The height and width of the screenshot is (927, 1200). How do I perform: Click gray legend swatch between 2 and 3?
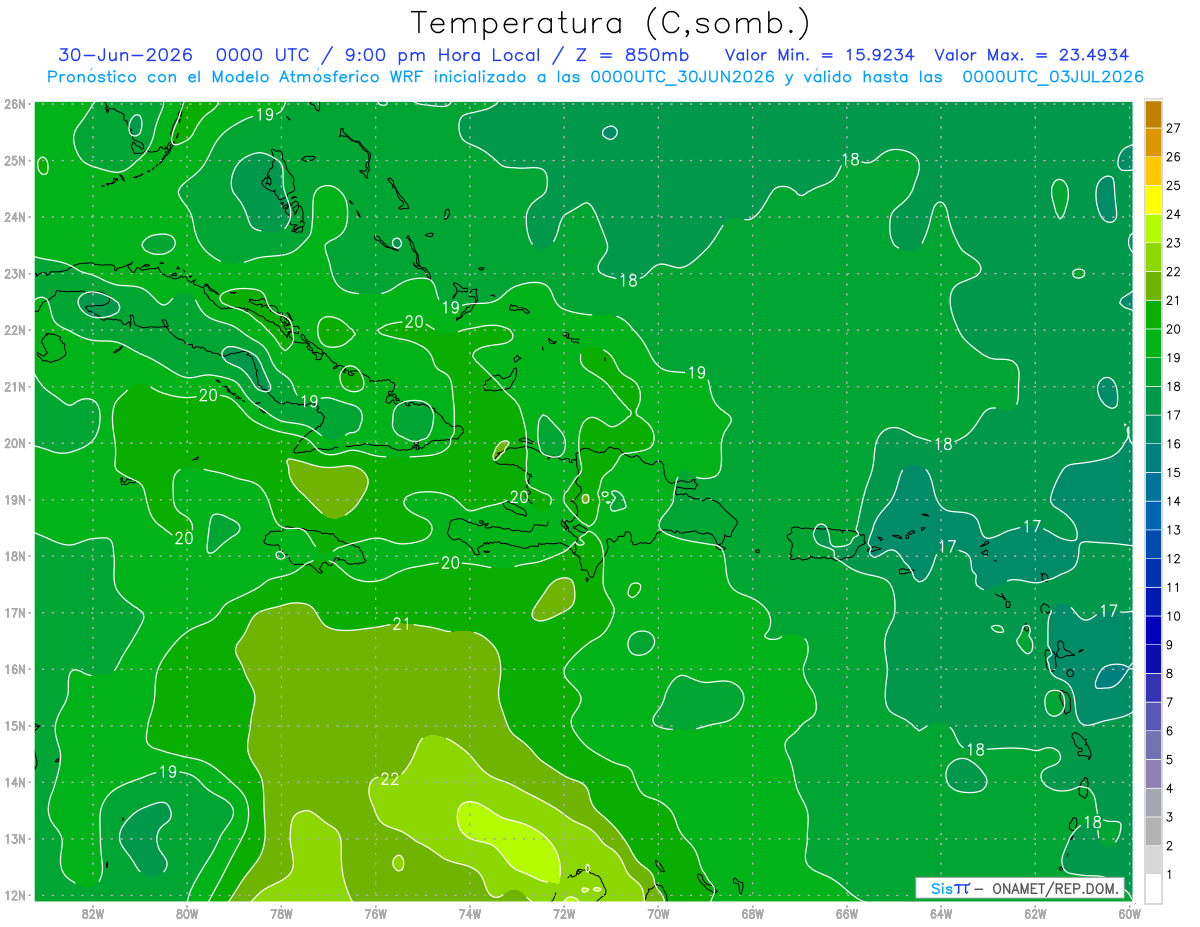1153,831
